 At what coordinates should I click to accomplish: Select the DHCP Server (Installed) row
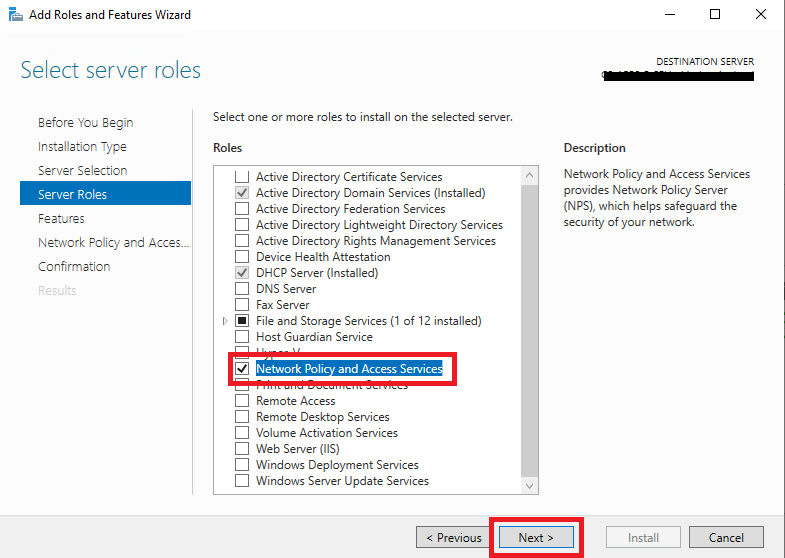click(317, 273)
